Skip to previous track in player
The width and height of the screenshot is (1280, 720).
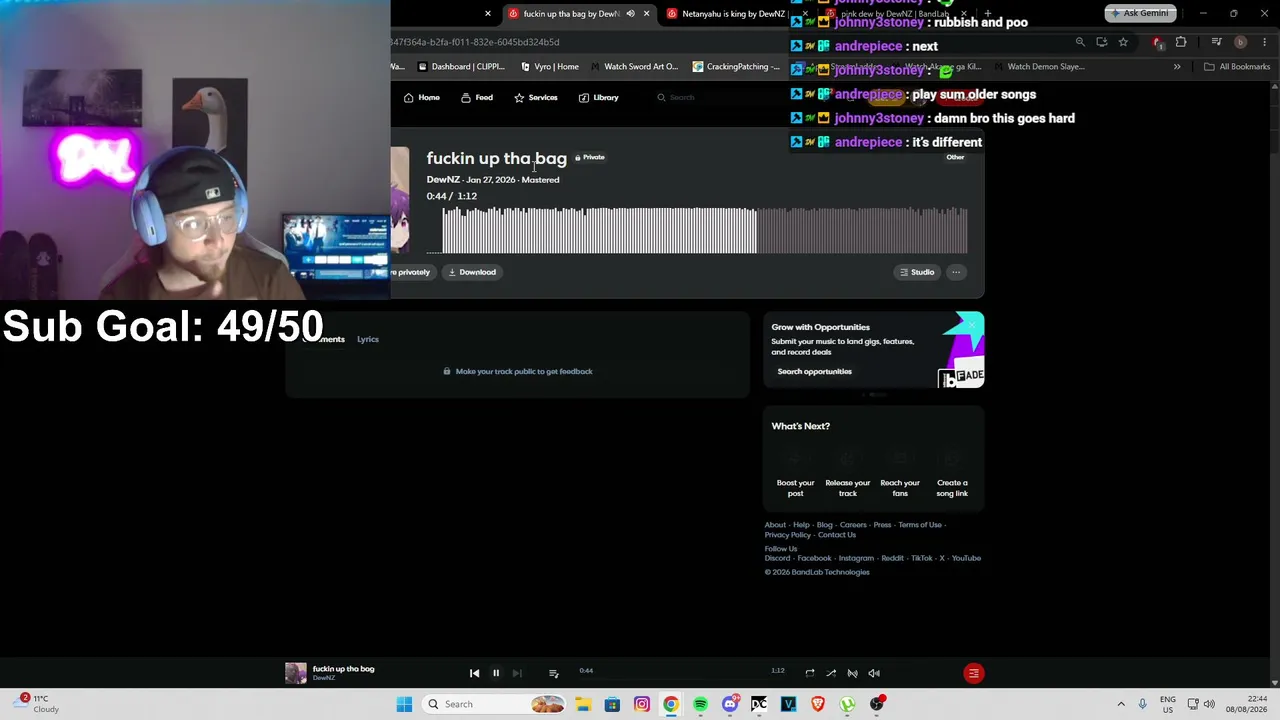click(x=475, y=673)
